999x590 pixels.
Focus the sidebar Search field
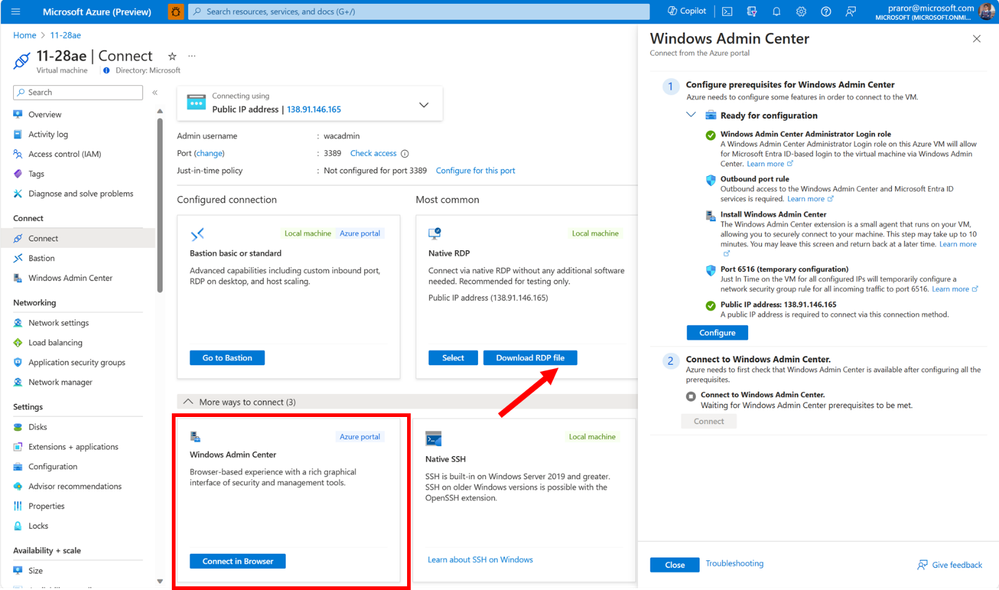coord(78,92)
